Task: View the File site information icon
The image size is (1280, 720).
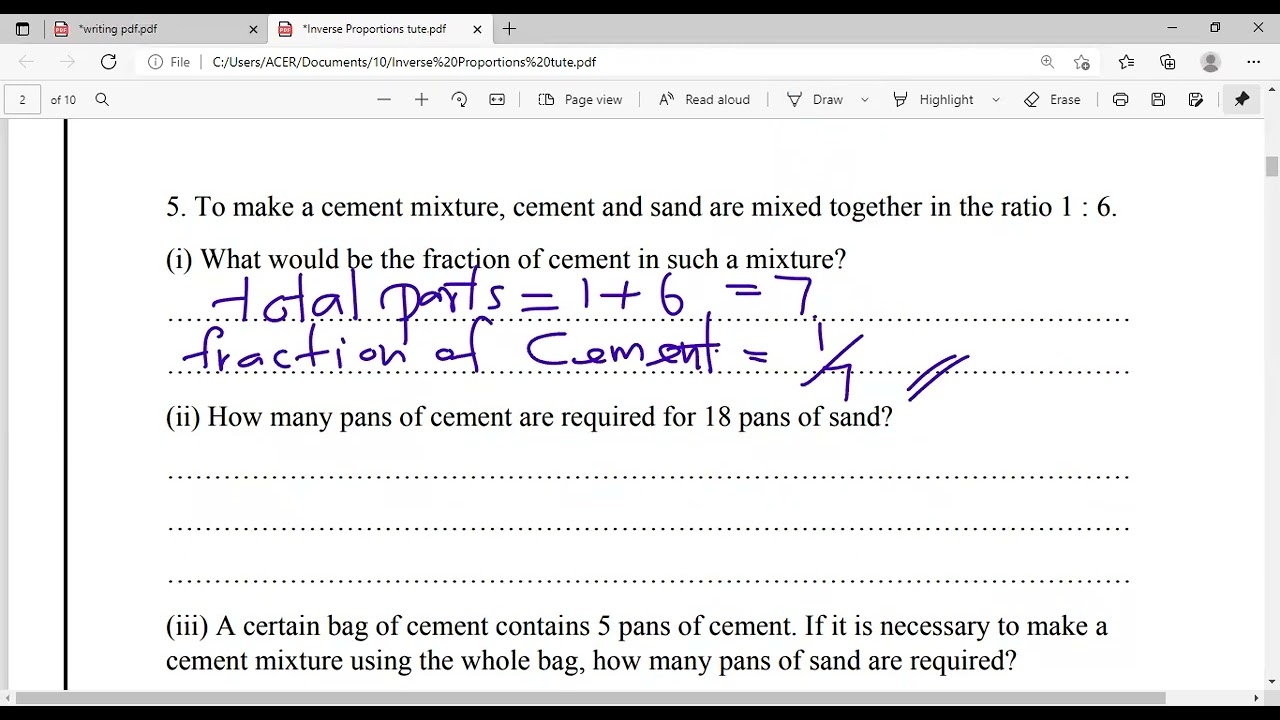Action: [x=169, y=62]
